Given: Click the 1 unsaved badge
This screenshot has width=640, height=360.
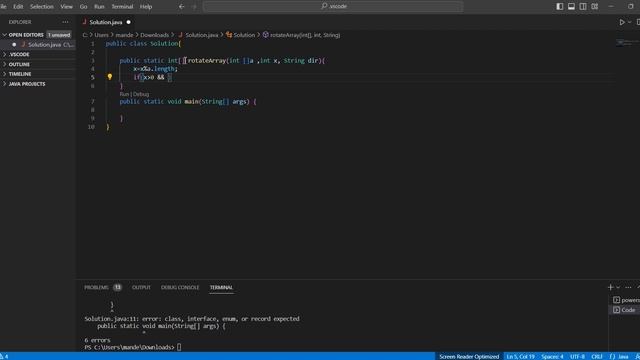Looking at the screenshot, I should click(59, 35).
